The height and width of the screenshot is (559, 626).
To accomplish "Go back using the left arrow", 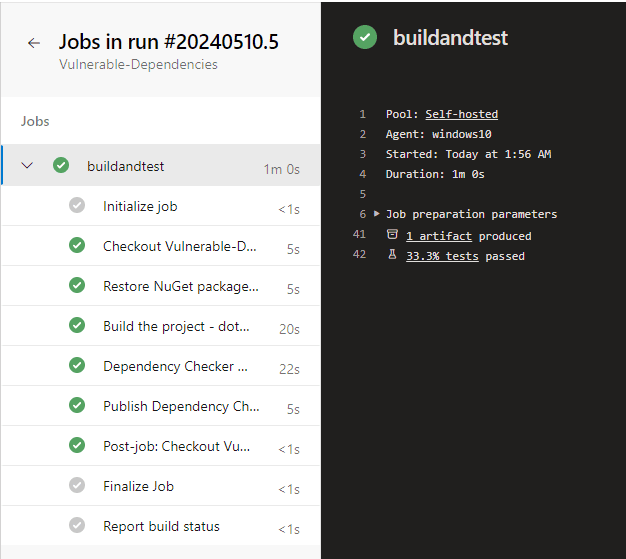I will [x=34, y=43].
